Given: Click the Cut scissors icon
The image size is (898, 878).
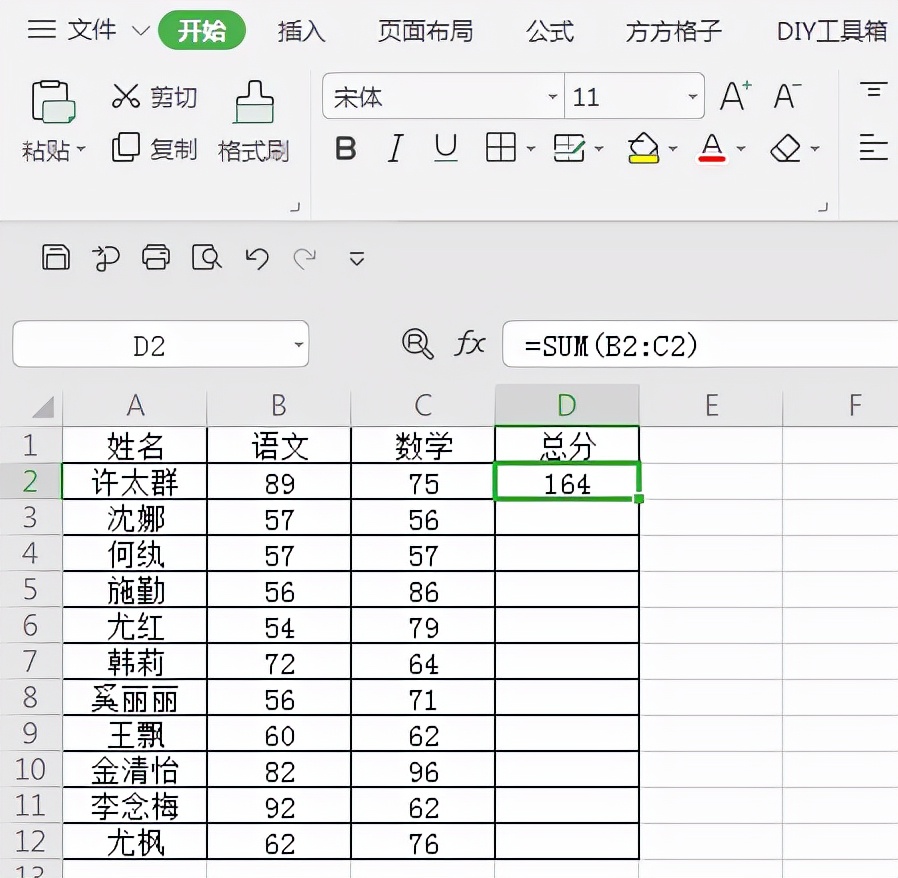Looking at the screenshot, I should coord(125,96).
